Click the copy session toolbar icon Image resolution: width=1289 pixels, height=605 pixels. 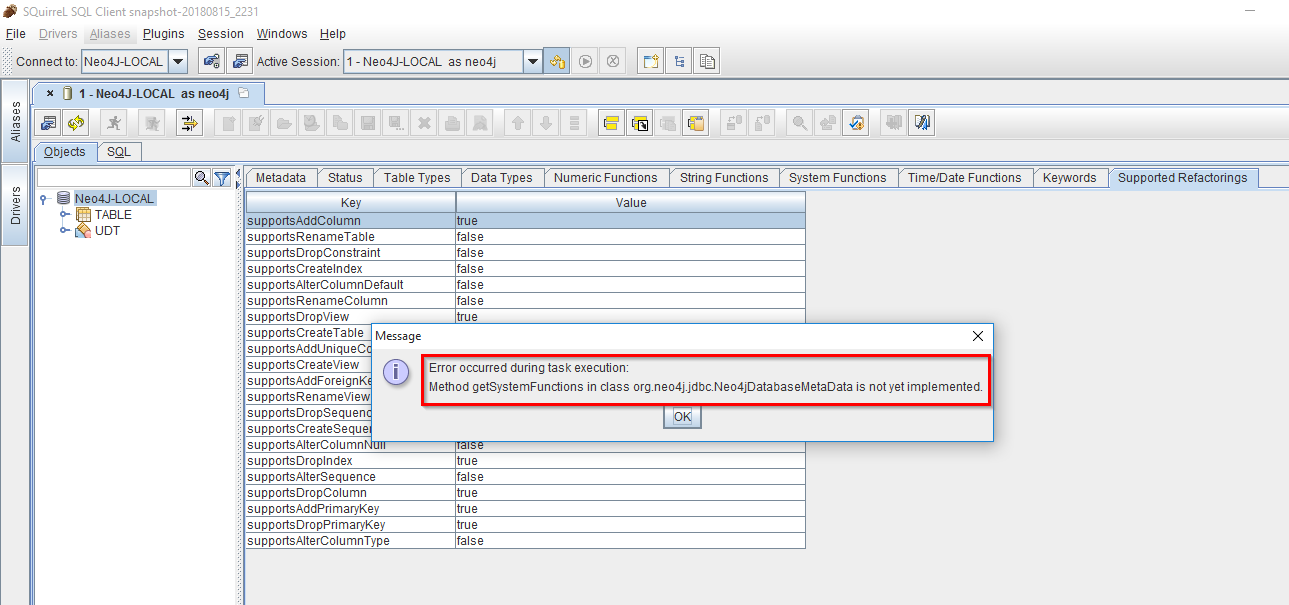pos(707,60)
